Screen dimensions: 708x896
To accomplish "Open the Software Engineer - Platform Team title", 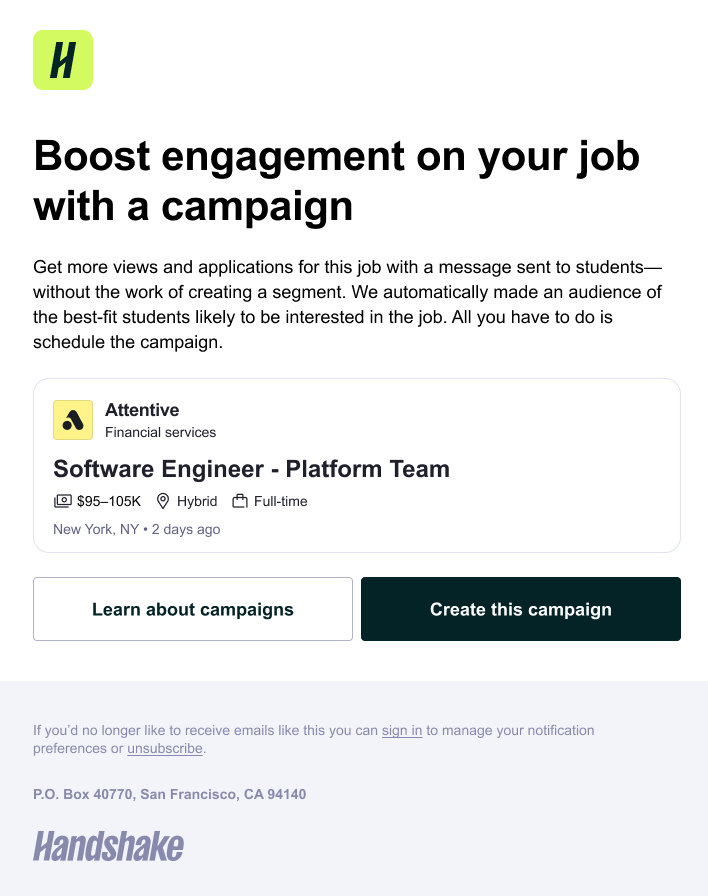I will point(251,469).
